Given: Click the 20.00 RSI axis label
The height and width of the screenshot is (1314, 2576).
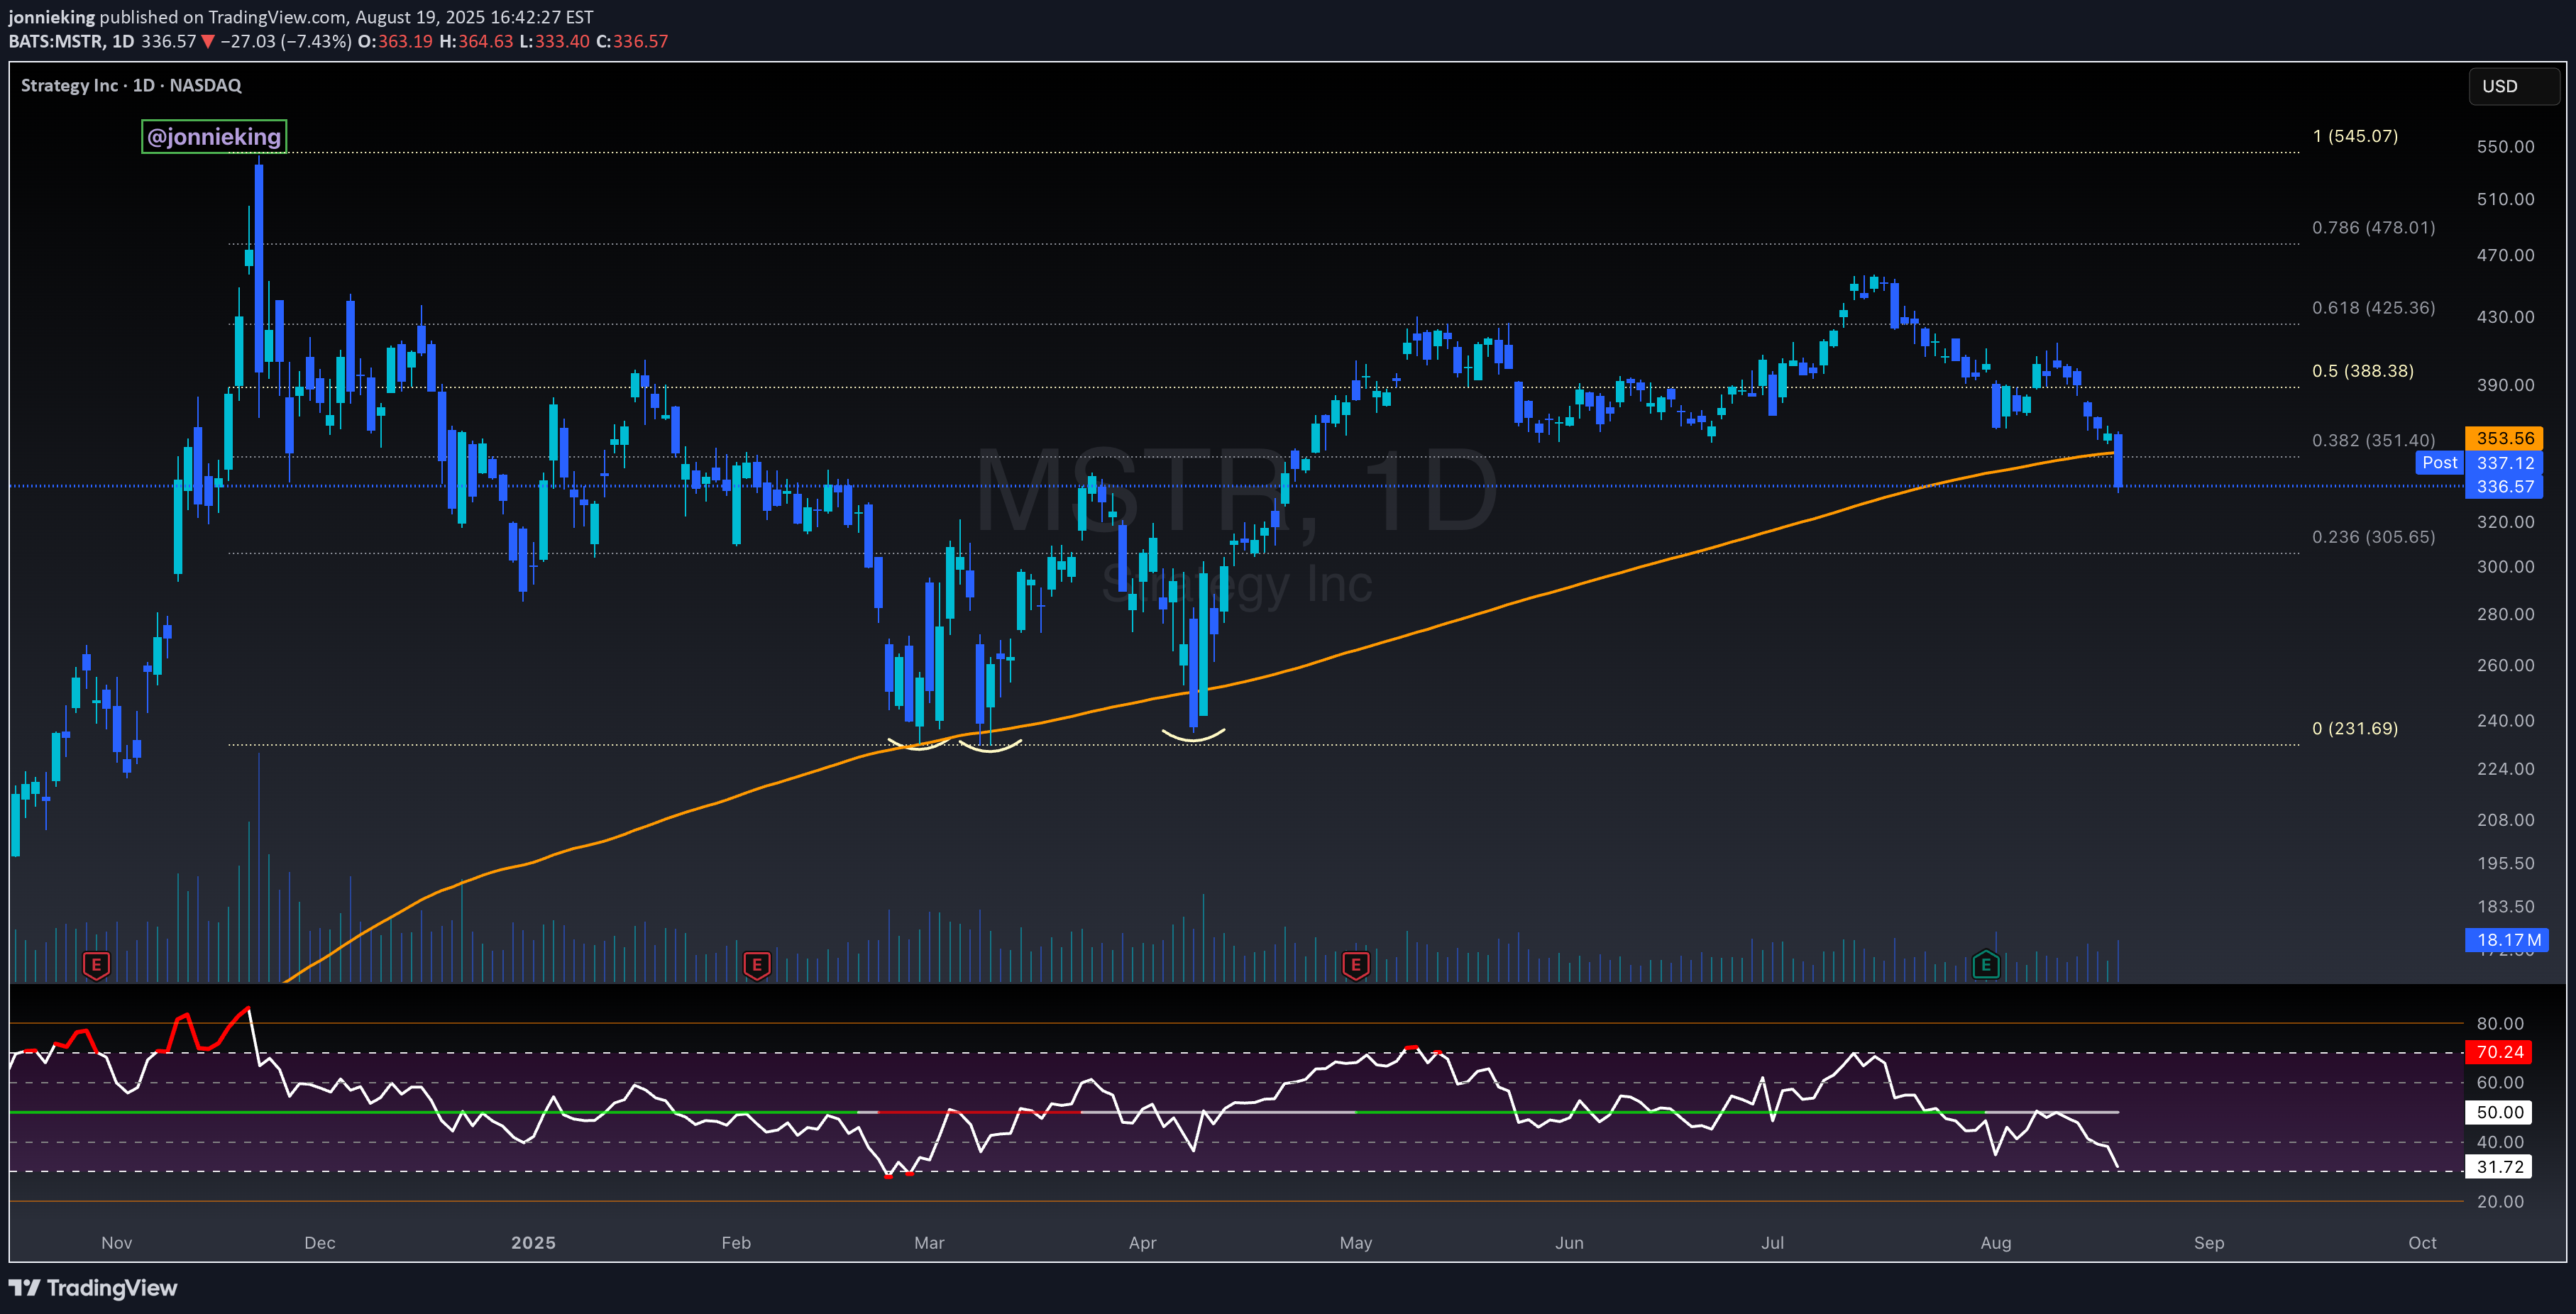Looking at the screenshot, I should pos(2499,1201).
